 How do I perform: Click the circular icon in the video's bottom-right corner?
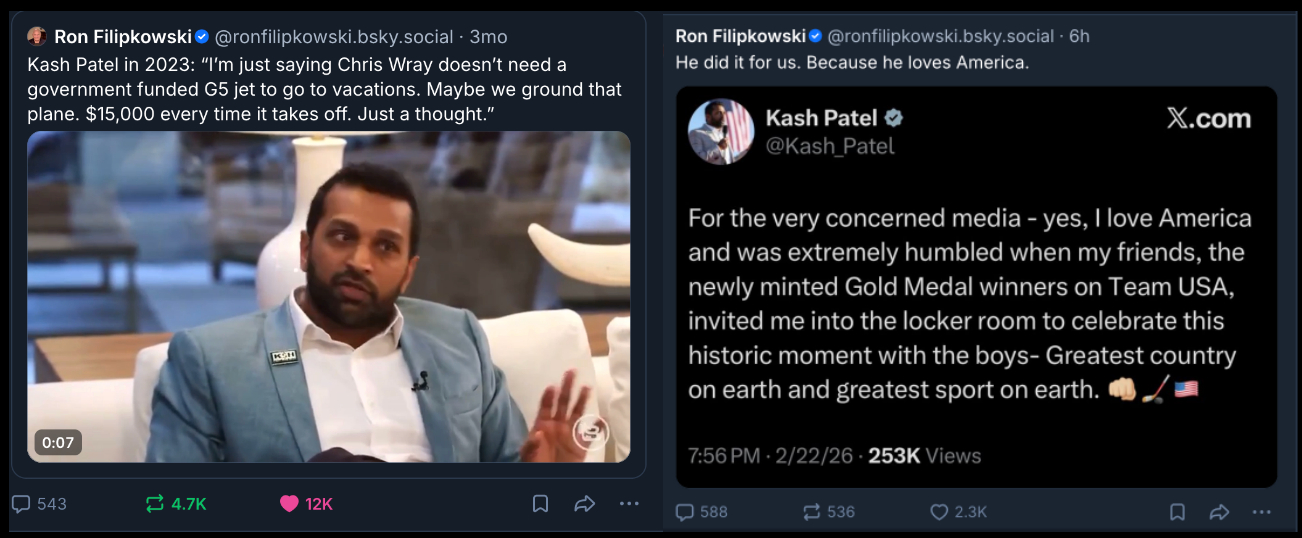pyautogui.click(x=590, y=433)
